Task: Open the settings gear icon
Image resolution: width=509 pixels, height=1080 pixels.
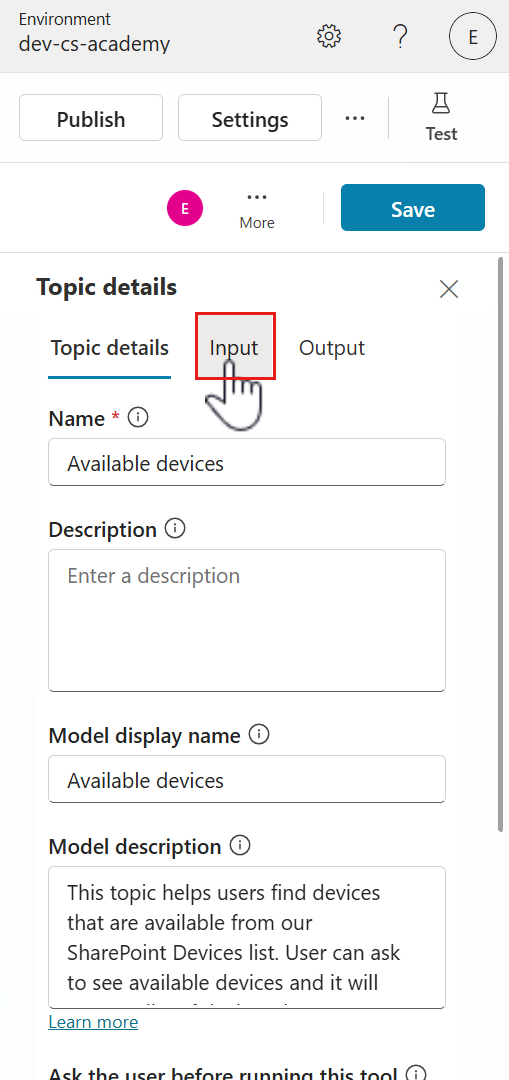Action: 329,35
